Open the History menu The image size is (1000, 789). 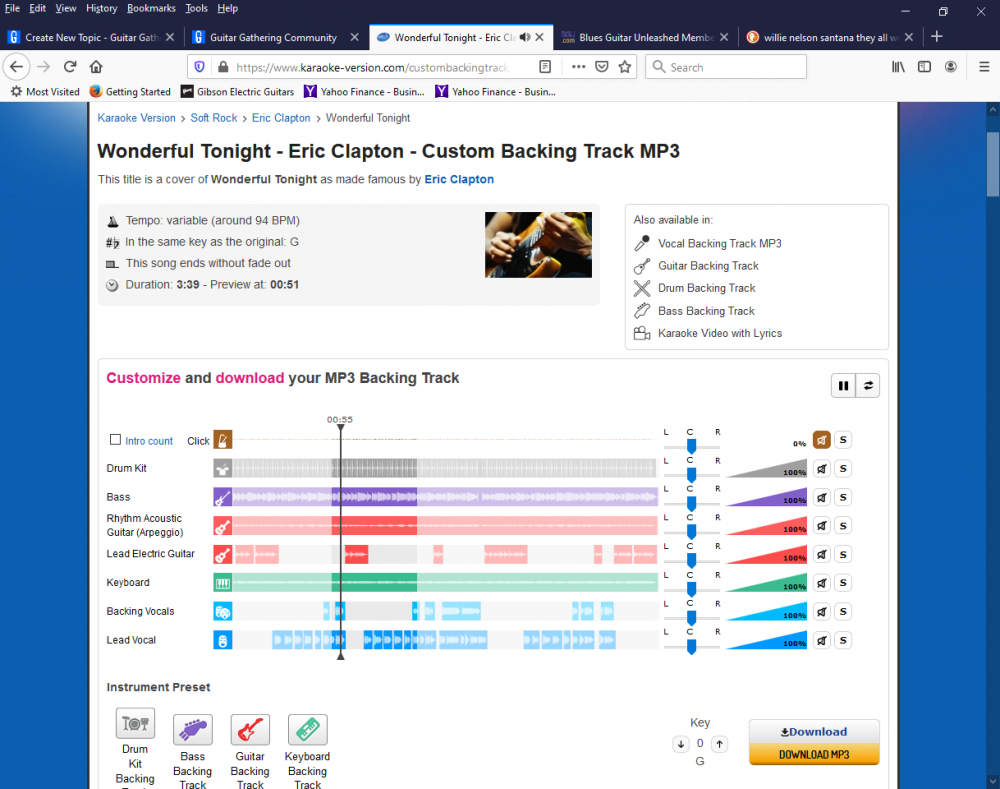[x=102, y=8]
